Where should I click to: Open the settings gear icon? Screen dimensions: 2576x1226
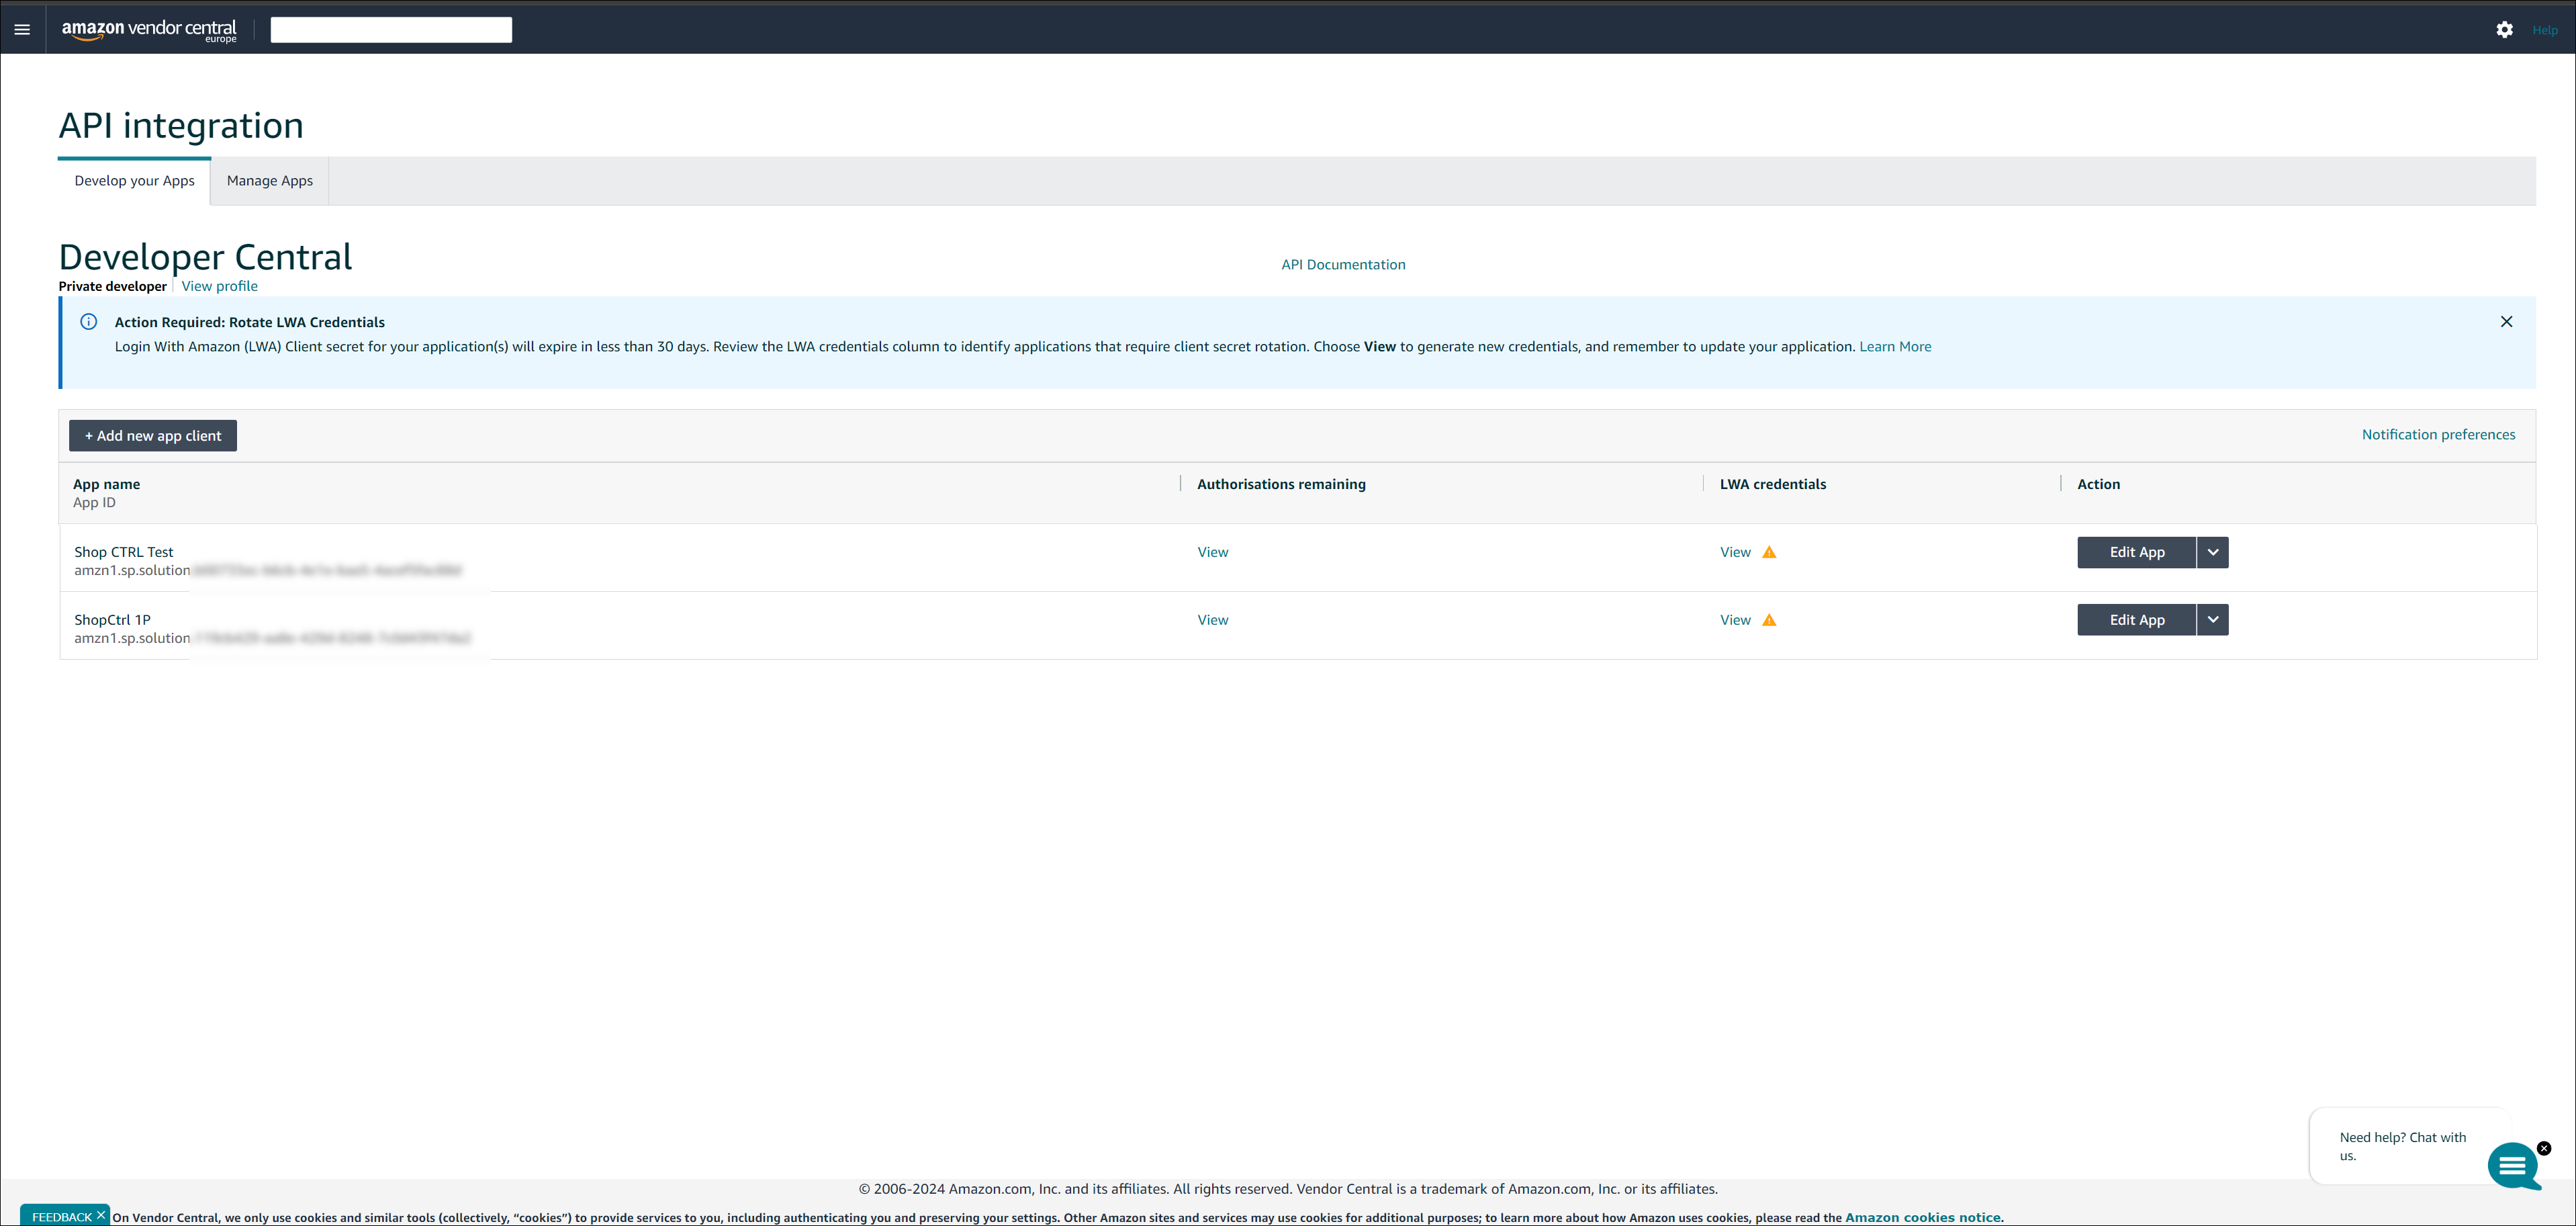click(2504, 30)
